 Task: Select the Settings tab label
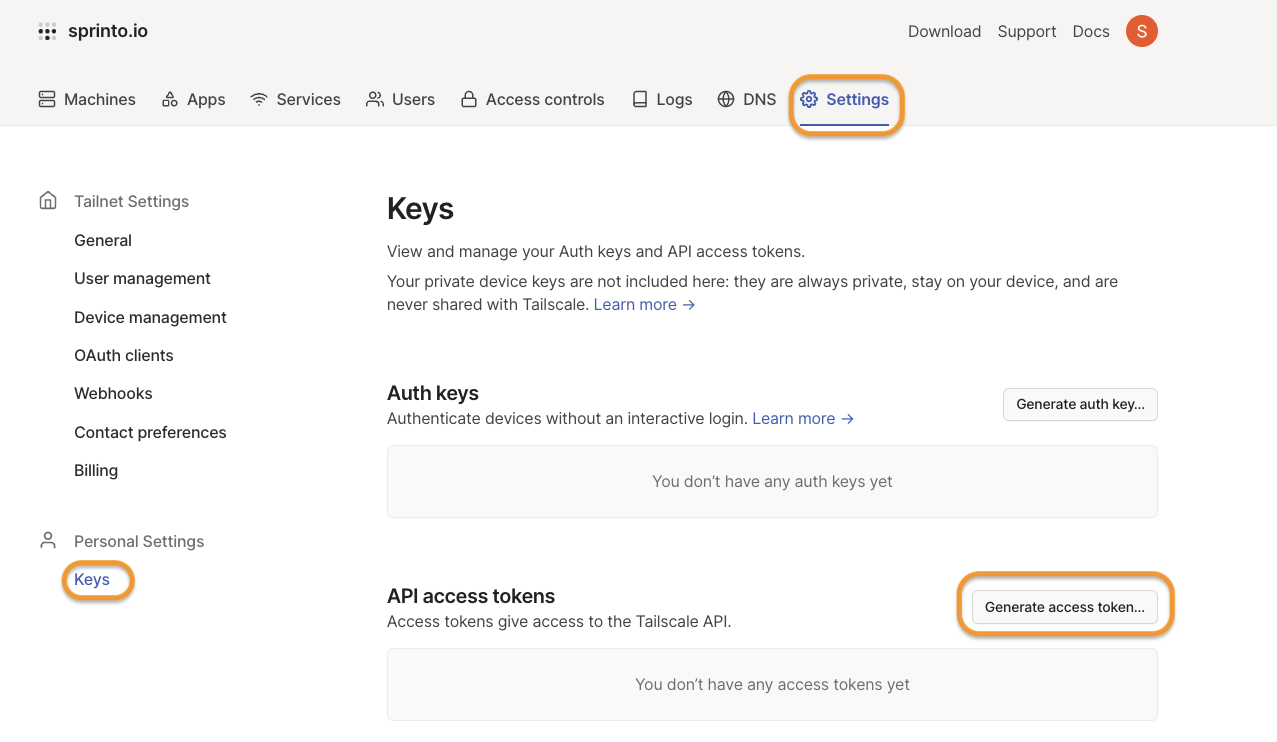click(x=857, y=99)
